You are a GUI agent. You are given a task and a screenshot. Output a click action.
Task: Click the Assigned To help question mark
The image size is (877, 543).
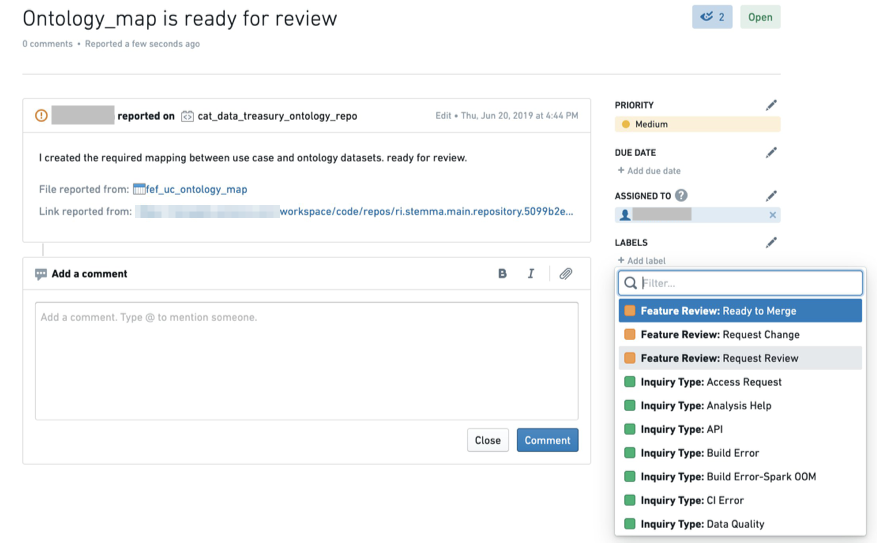click(x=681, y=196)
